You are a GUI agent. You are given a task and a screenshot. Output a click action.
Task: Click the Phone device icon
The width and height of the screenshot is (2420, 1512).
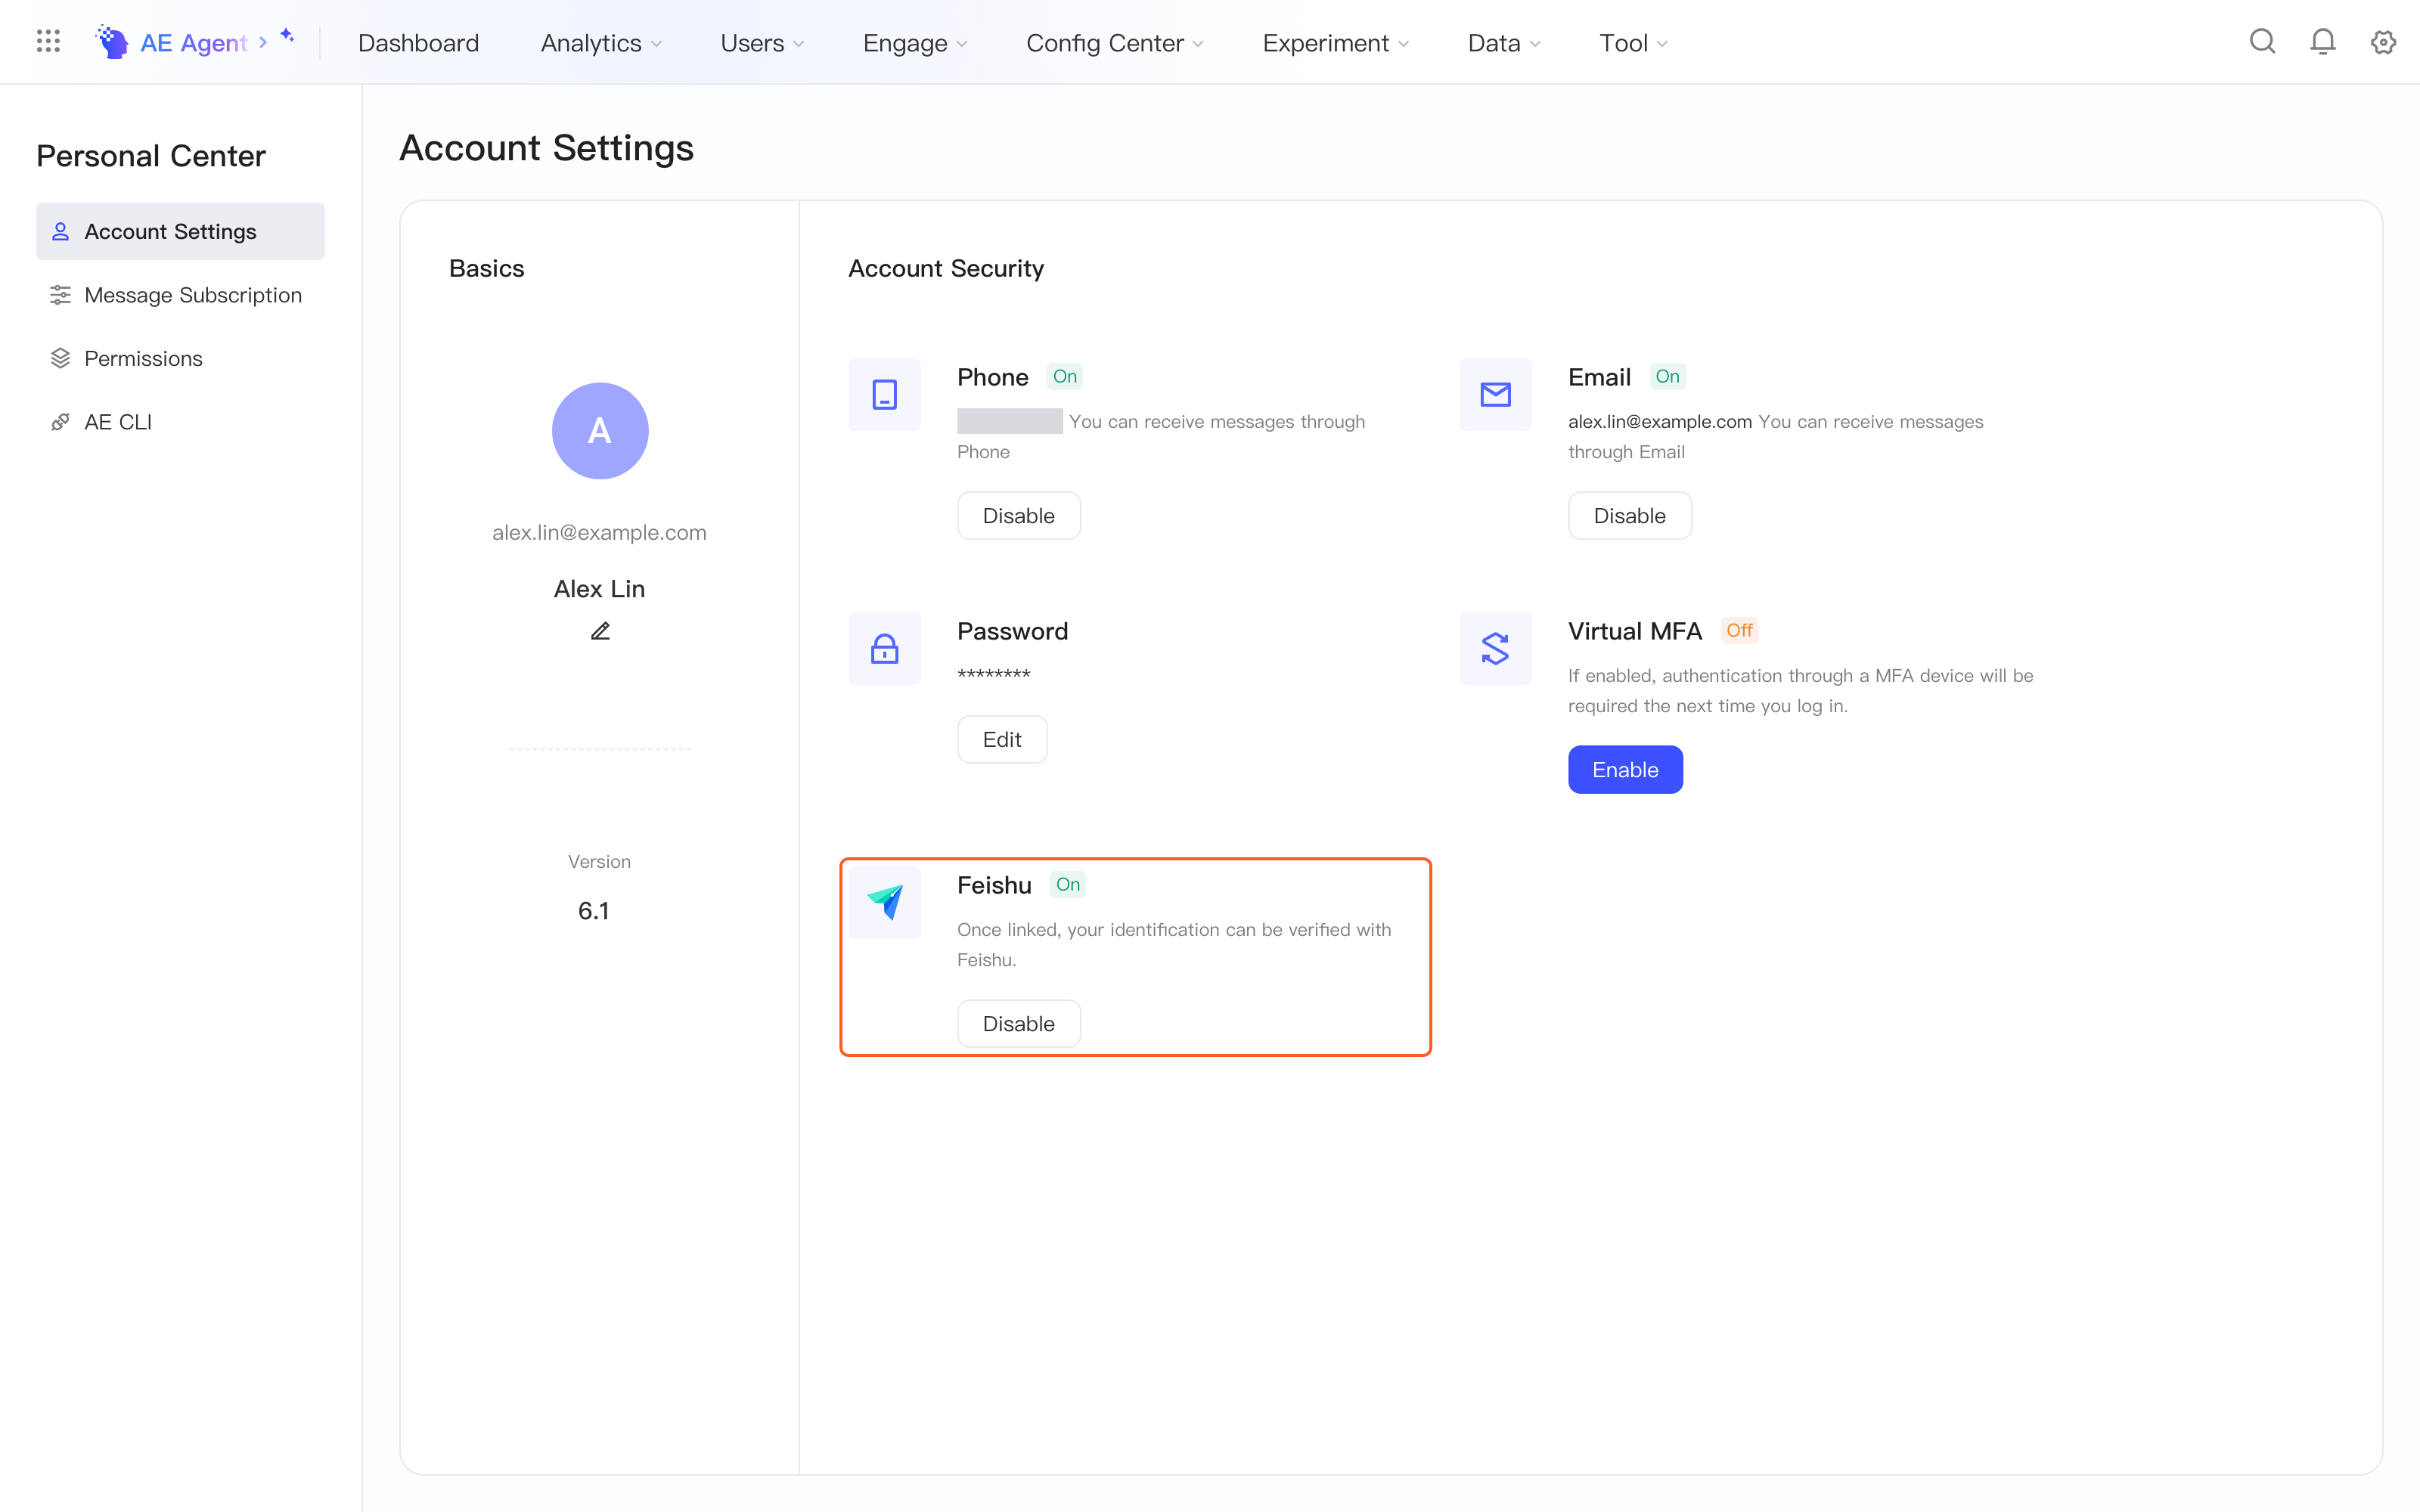885,395
